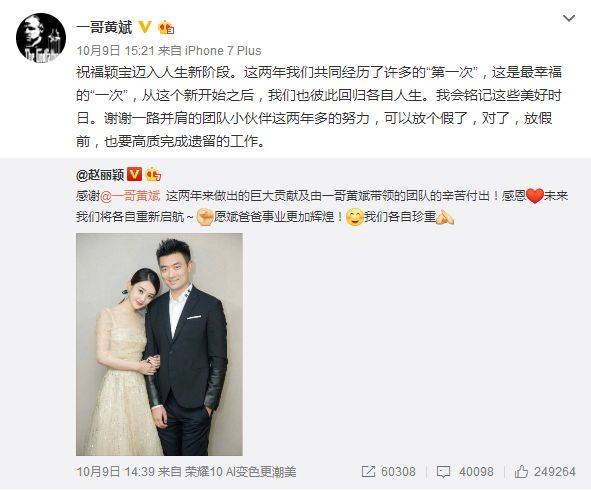Open the 一哥黄斌 username link
Screen dimensions: 591x491
[104, 28]
